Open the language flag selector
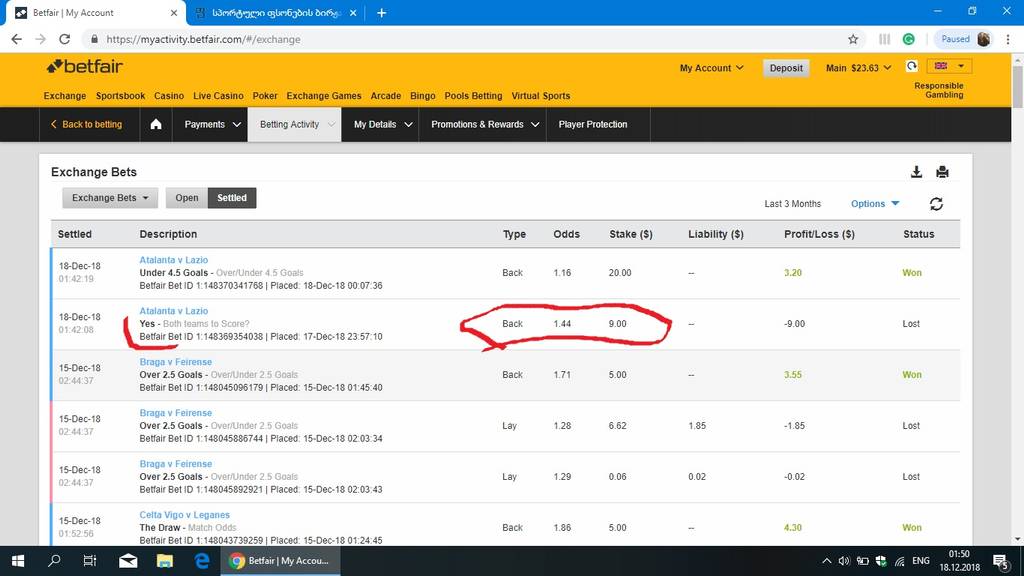The height and width of the screenshot is (576, 1024). 949,66
